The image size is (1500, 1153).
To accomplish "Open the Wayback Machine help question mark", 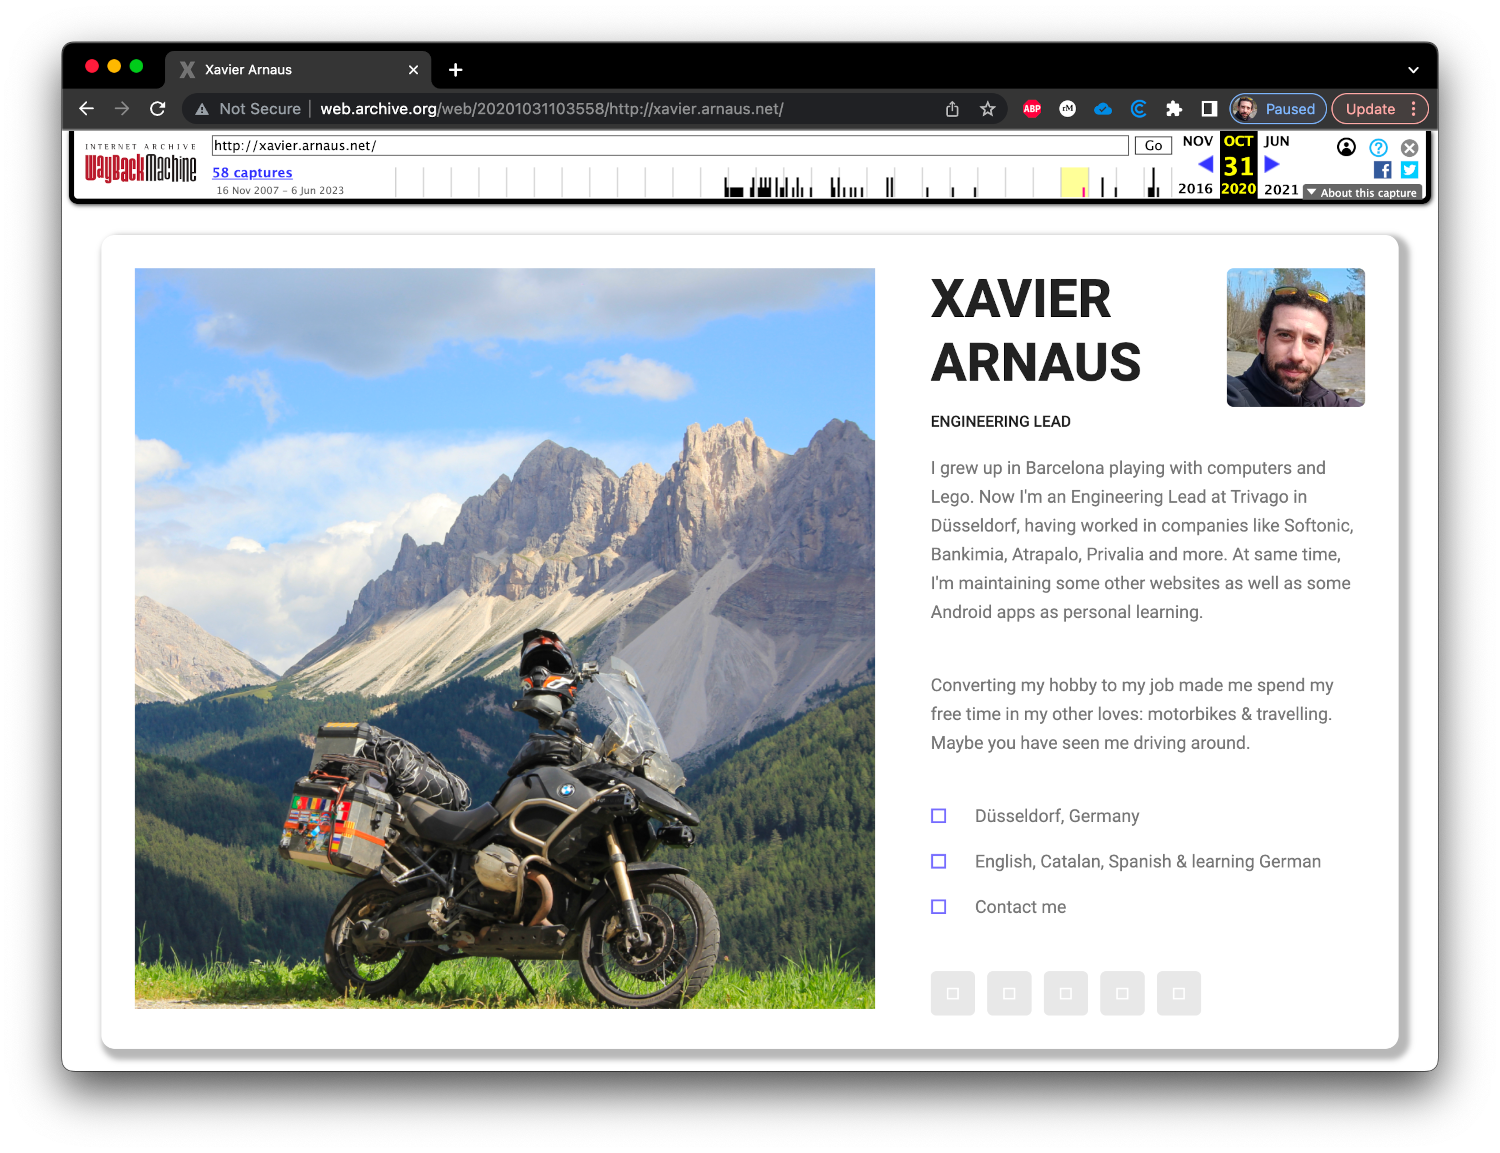I will 1378,147.
